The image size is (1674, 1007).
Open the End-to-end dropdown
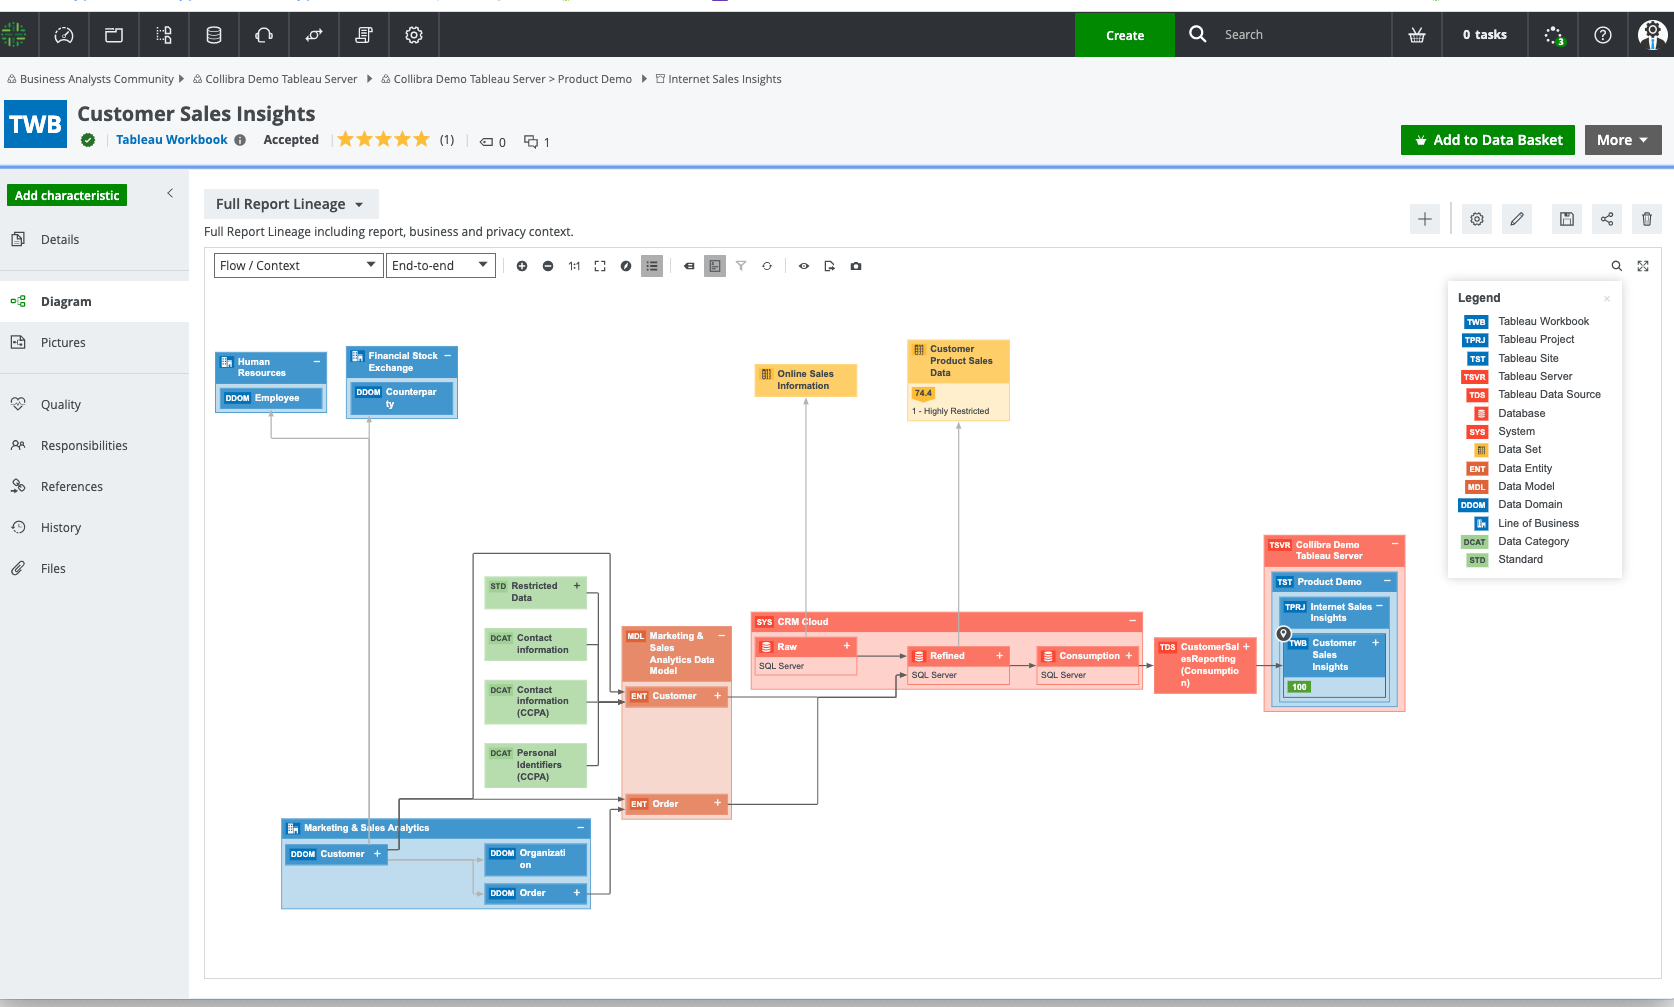(441, 265)
